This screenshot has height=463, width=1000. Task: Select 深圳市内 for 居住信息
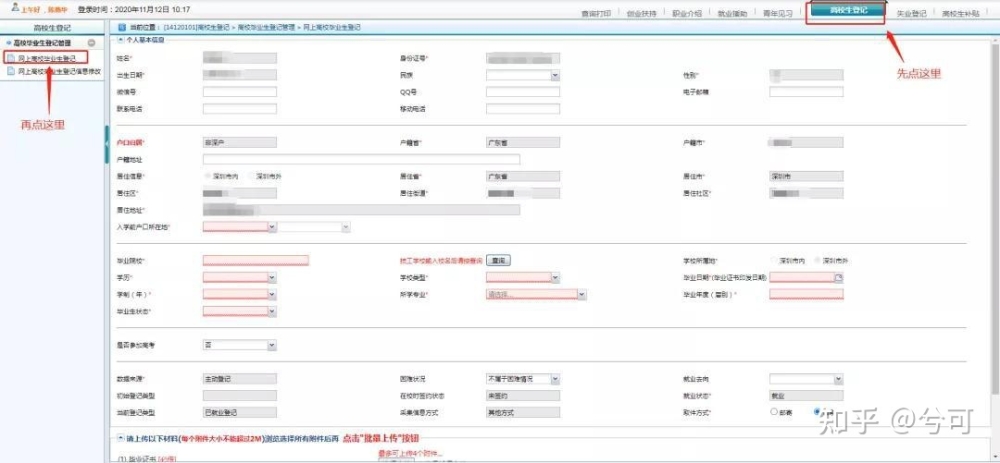click(x=207, y=176)
